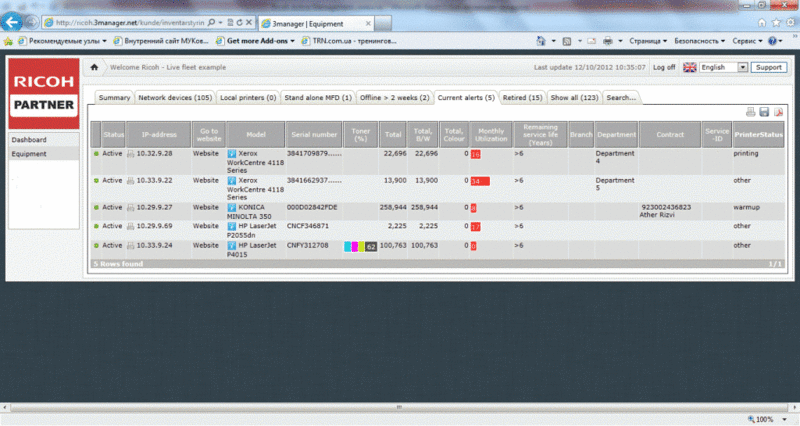The image size is (800, 426).
Task: Click the feeds icon in the command bar
Action: click(566, 41)
